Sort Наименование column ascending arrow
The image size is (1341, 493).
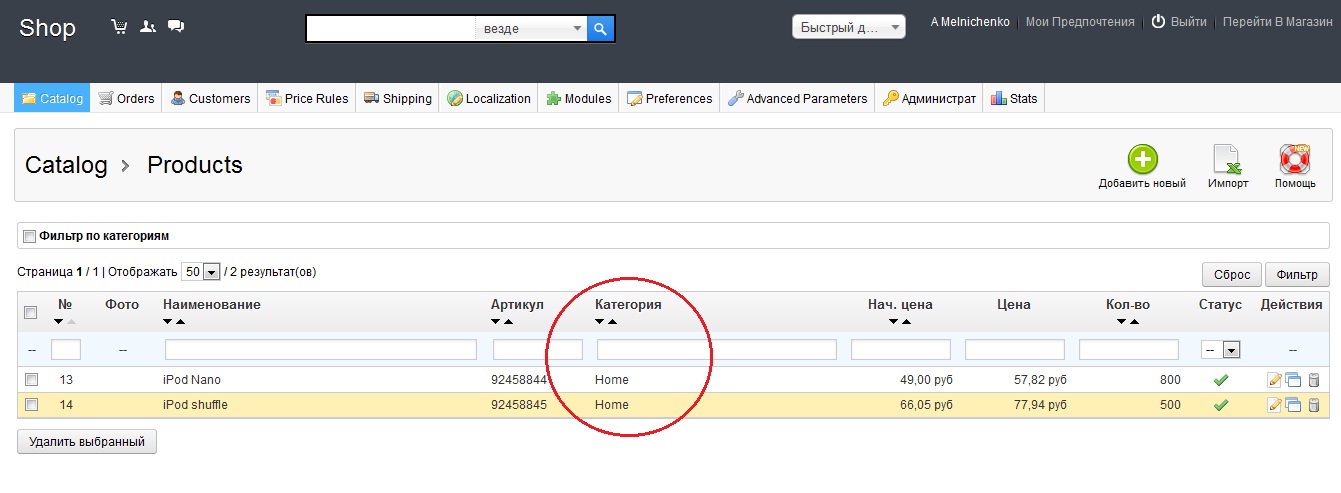click(x=180, y=322)
